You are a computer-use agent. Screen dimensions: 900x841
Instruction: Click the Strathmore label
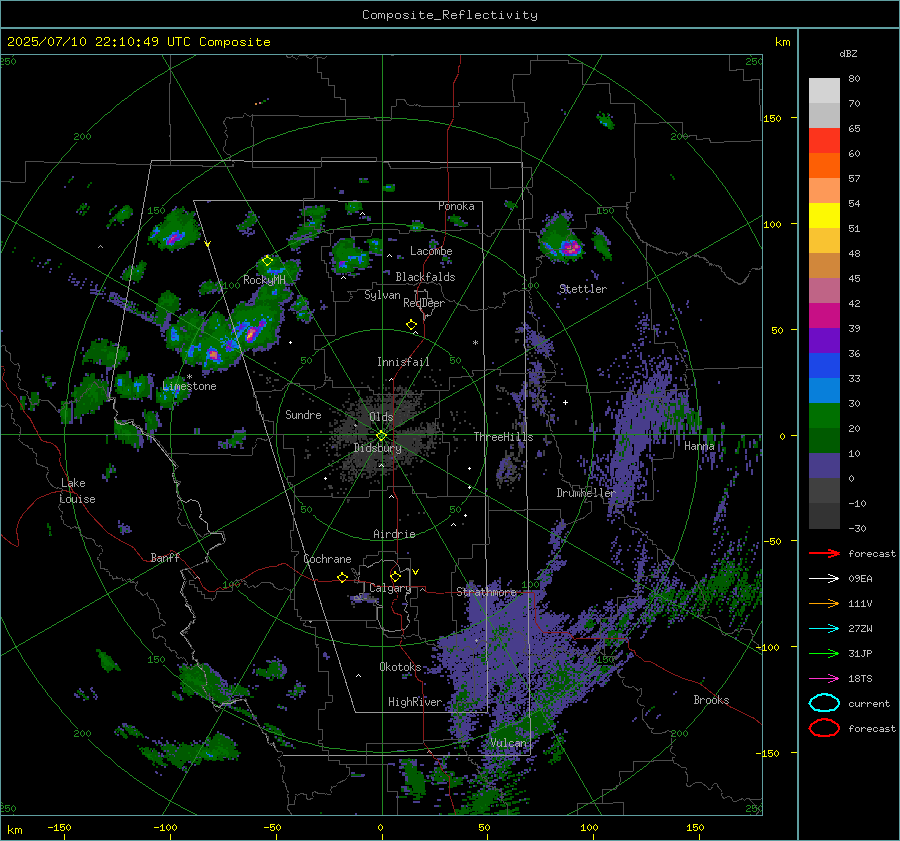[x=486, y=592]
